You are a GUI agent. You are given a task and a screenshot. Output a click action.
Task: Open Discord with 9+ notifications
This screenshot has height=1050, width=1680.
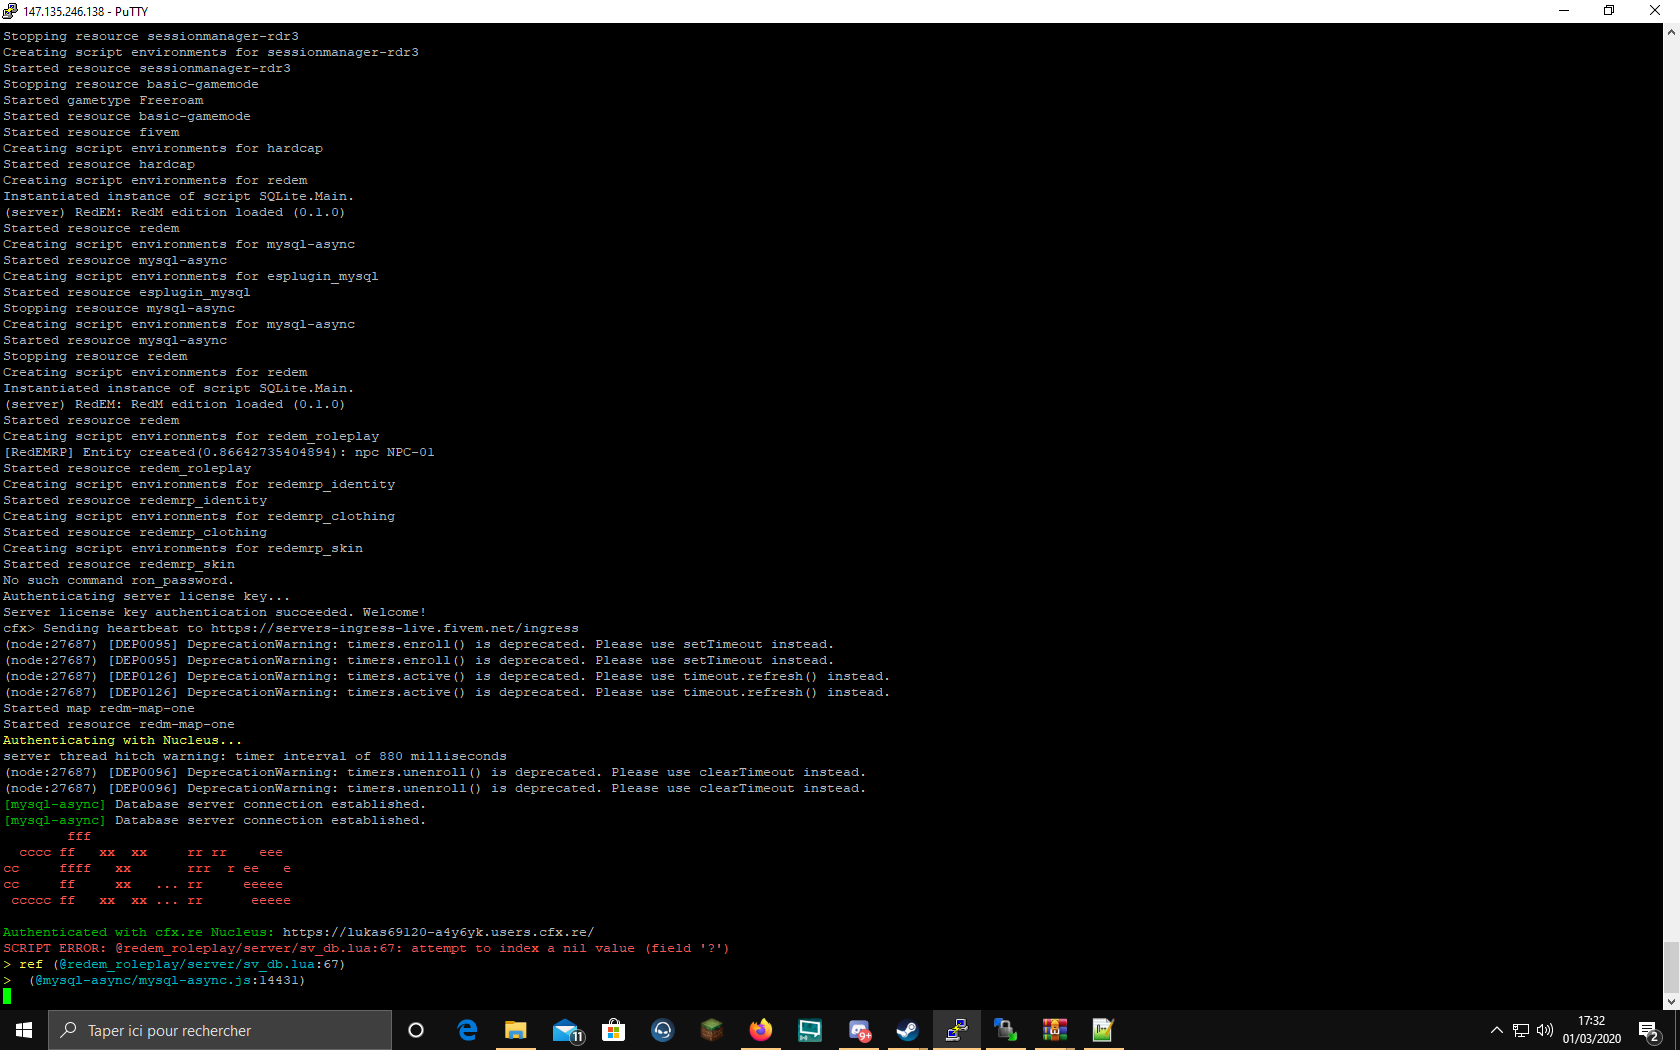coord(859,1030)
